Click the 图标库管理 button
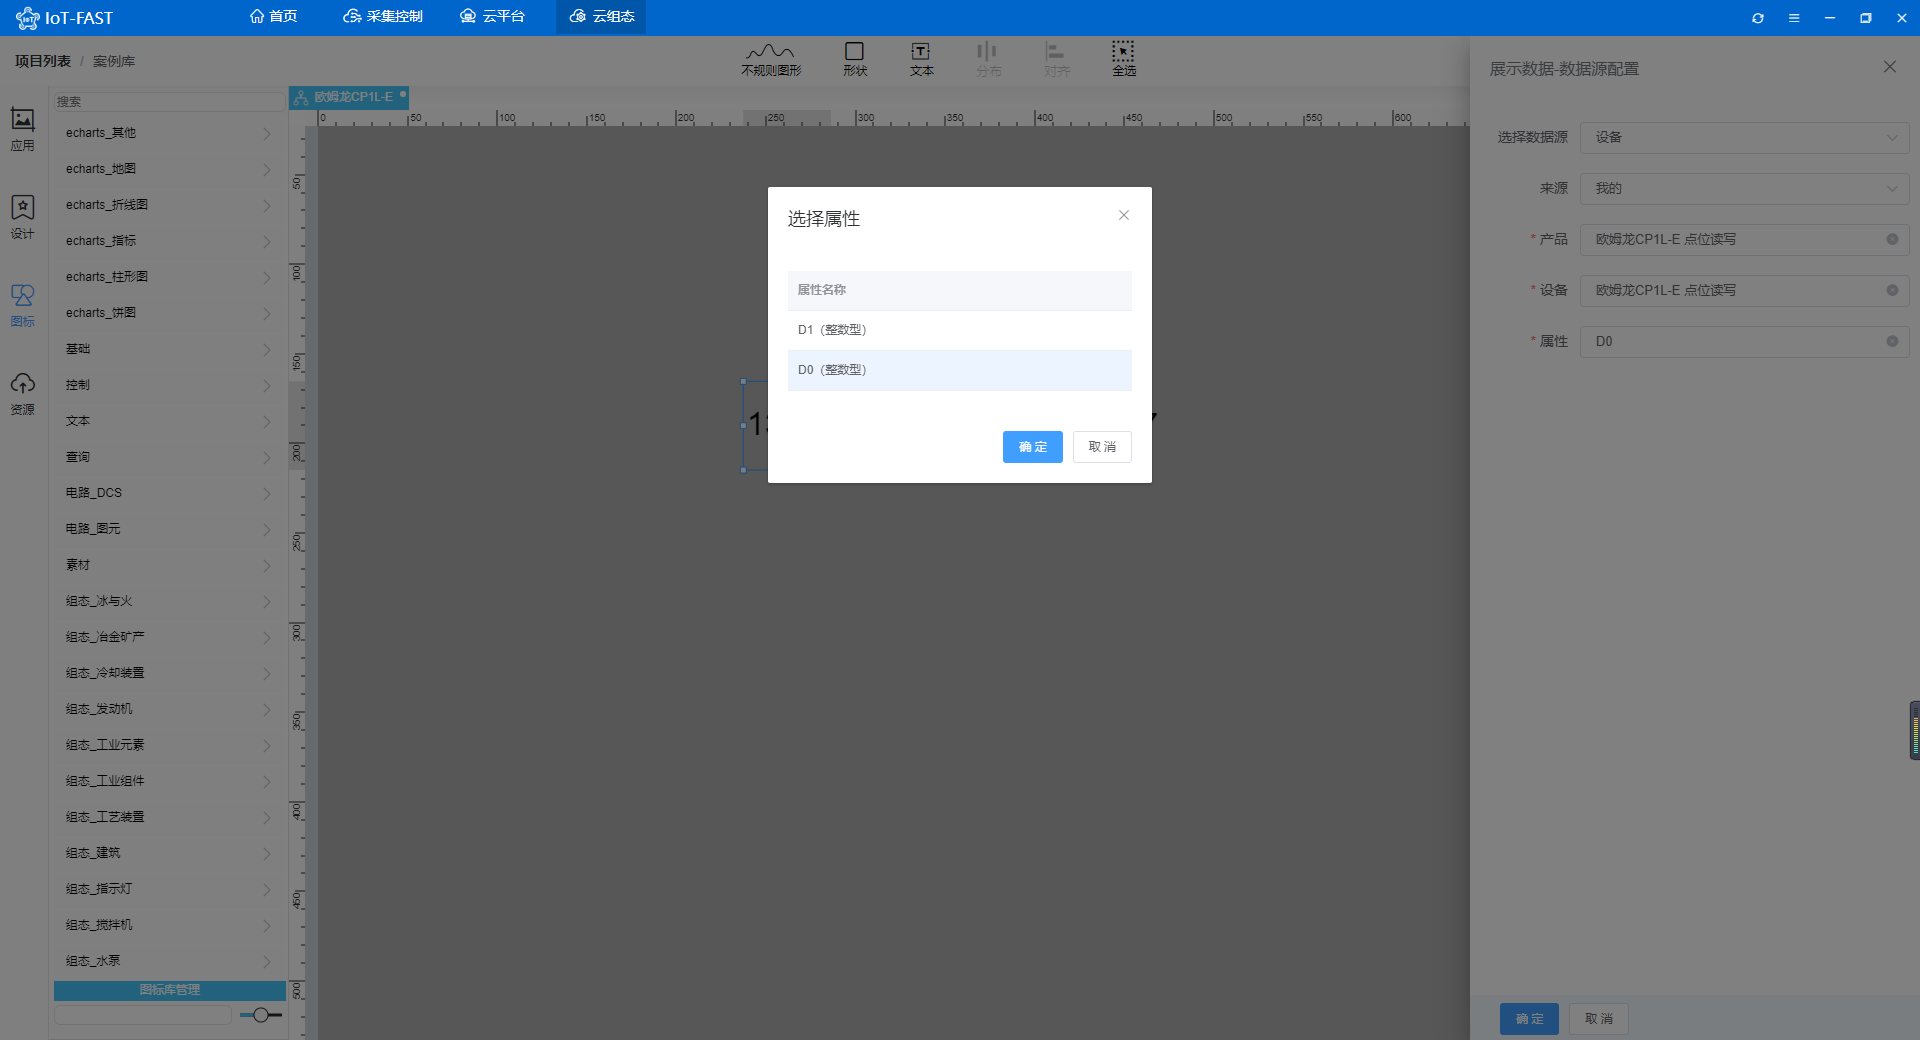Image resolution: width=1920 pixels, height=1040 pixels. click(x=170, y=990)
